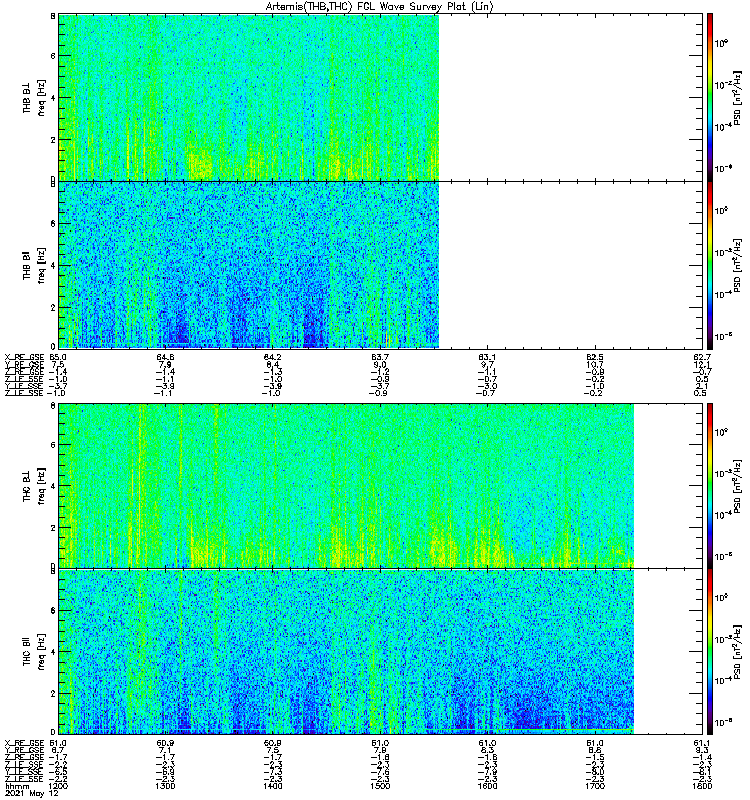Click the THB X_RE_GSE value "64.6"
Viewport: 750px width, 800px height.
pyautogui.click(x=165, y=357)
